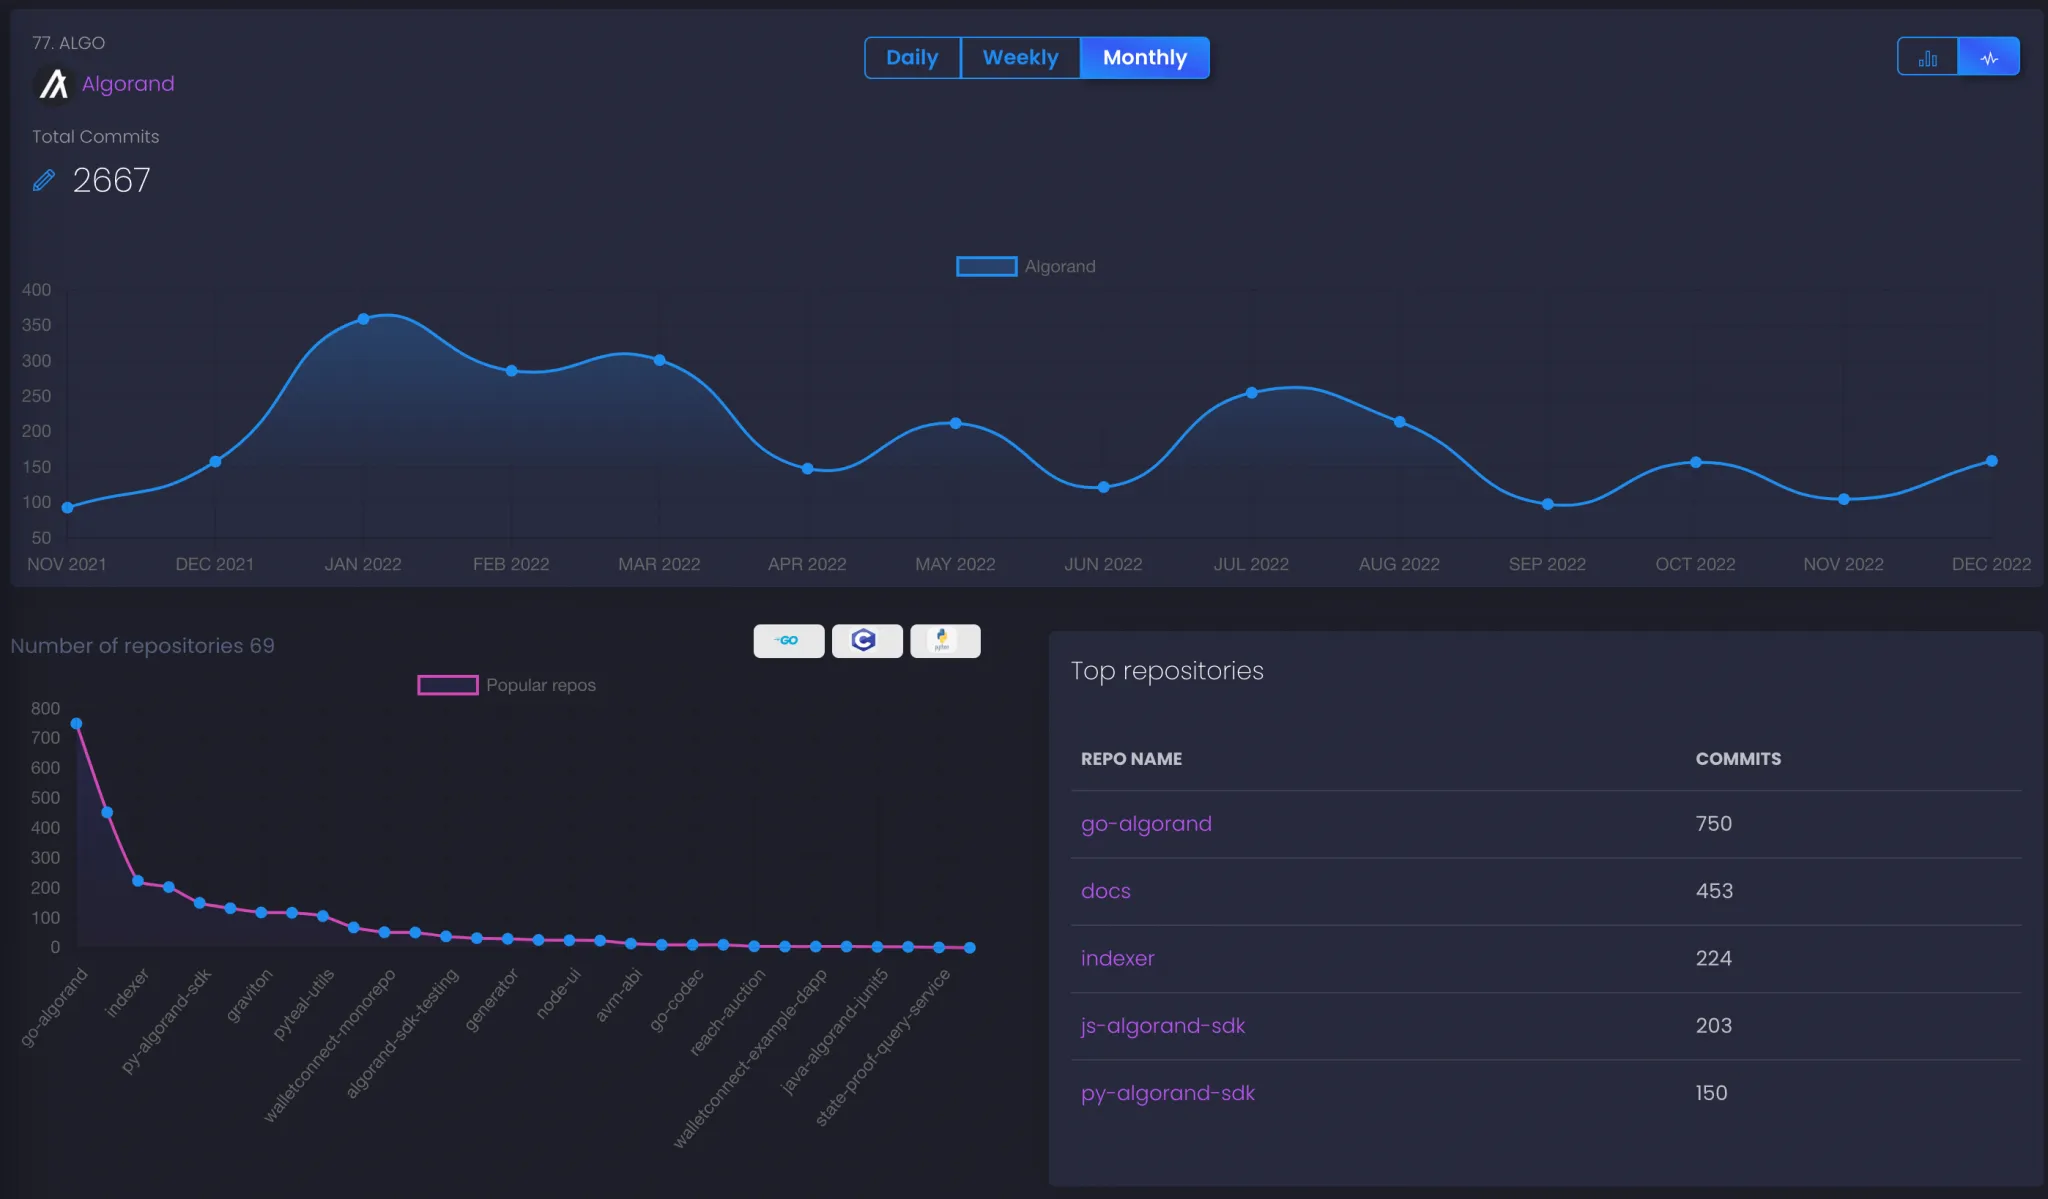Open the docs repository link
This screenshot has height=1199, width=2048.
click(x=1105, y=891)
